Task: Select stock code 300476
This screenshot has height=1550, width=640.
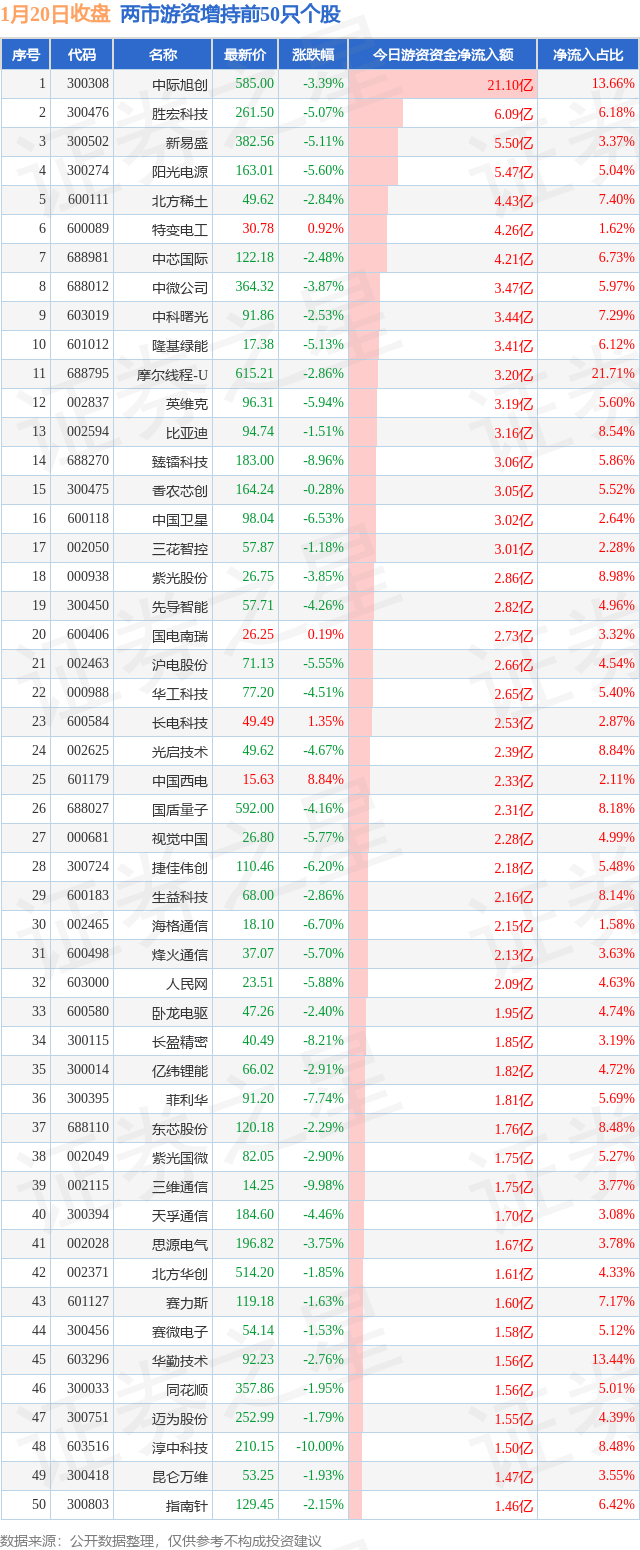Action: (x=88, y=113)
